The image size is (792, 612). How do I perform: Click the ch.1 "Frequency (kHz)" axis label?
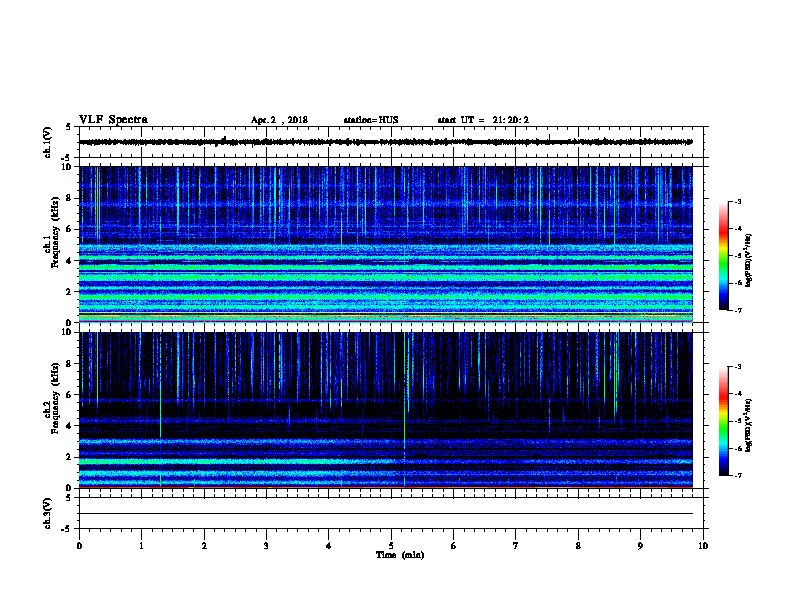coord(55,233)
